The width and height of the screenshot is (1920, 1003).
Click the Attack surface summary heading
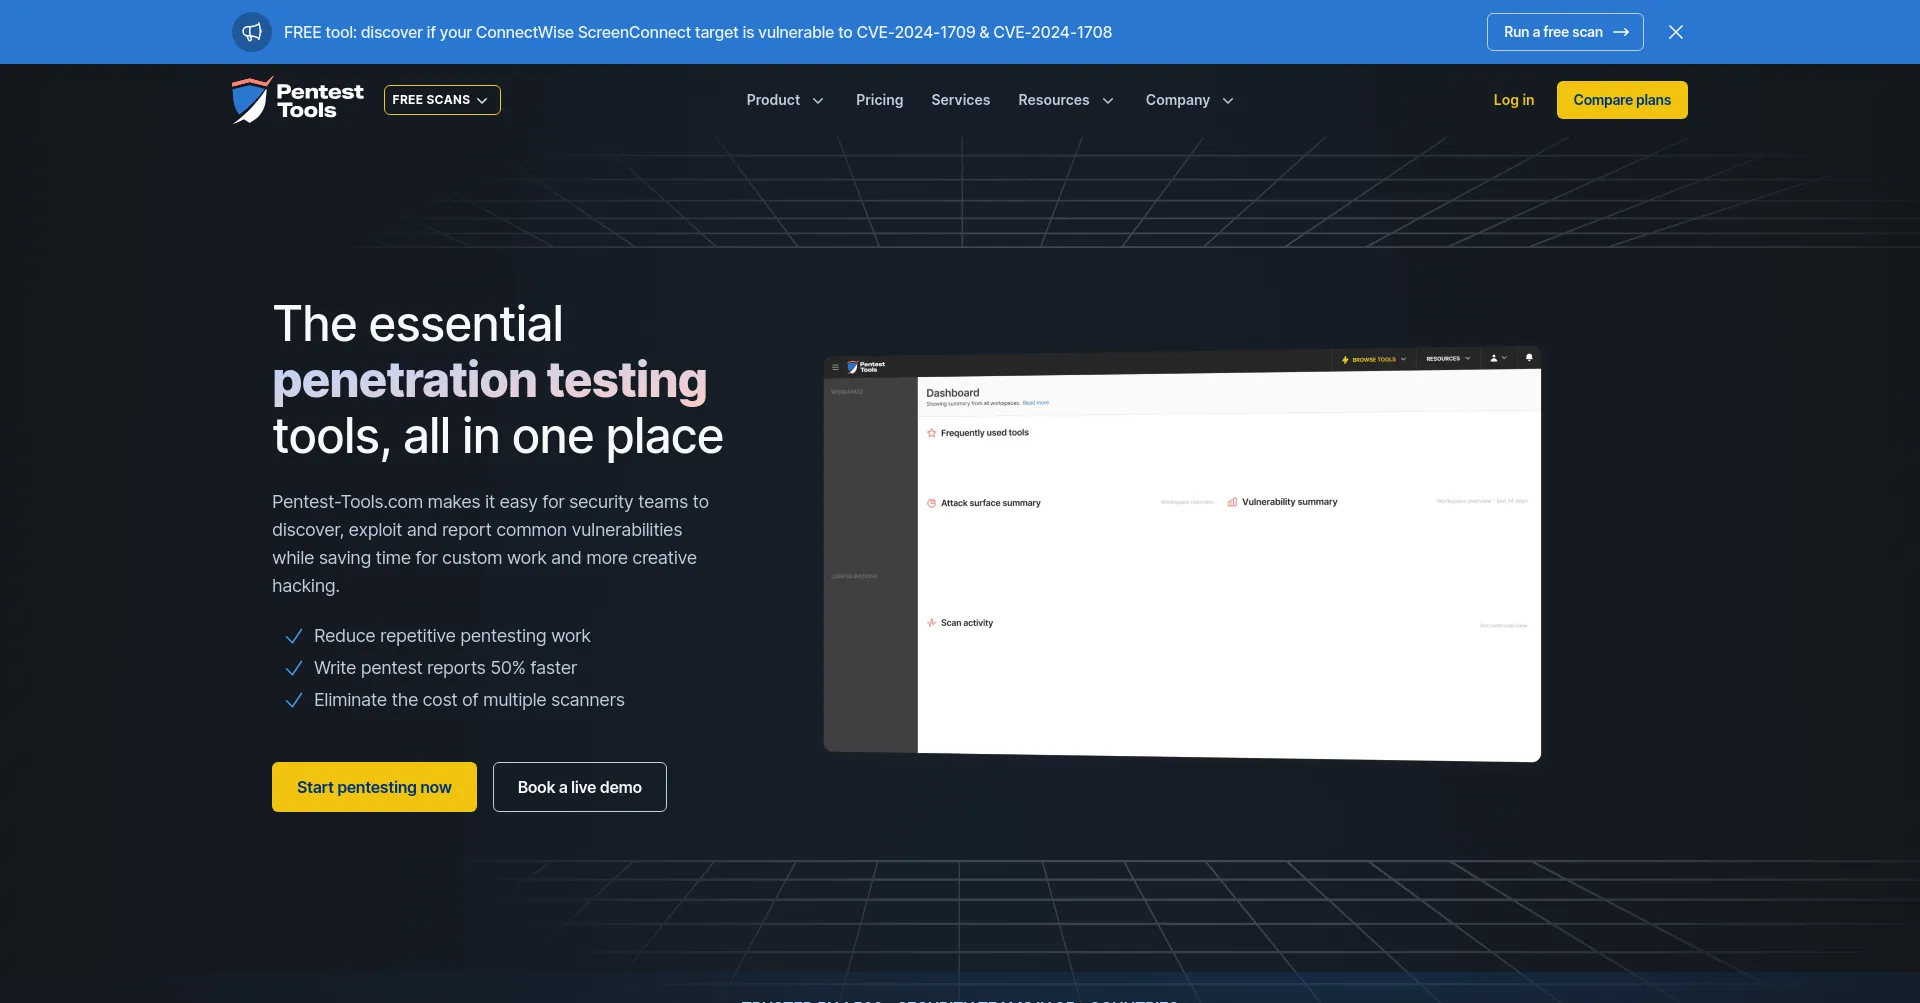click(x=991, y=503)
